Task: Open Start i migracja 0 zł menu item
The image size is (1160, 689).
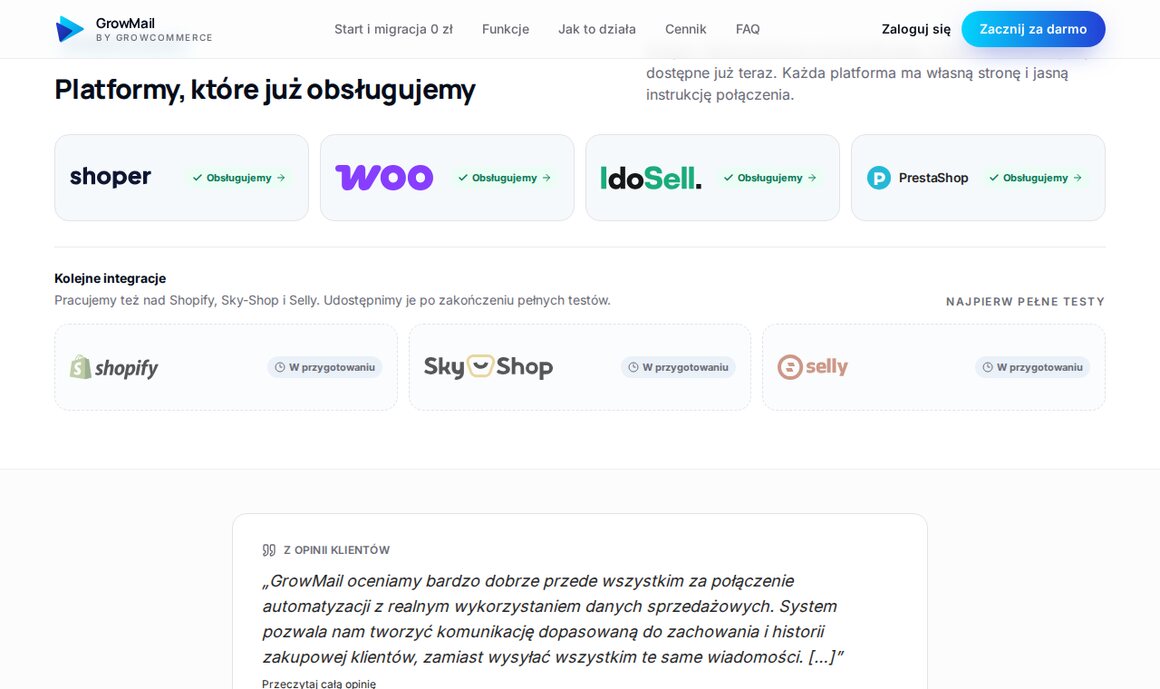Action: (x=394, y=29)
